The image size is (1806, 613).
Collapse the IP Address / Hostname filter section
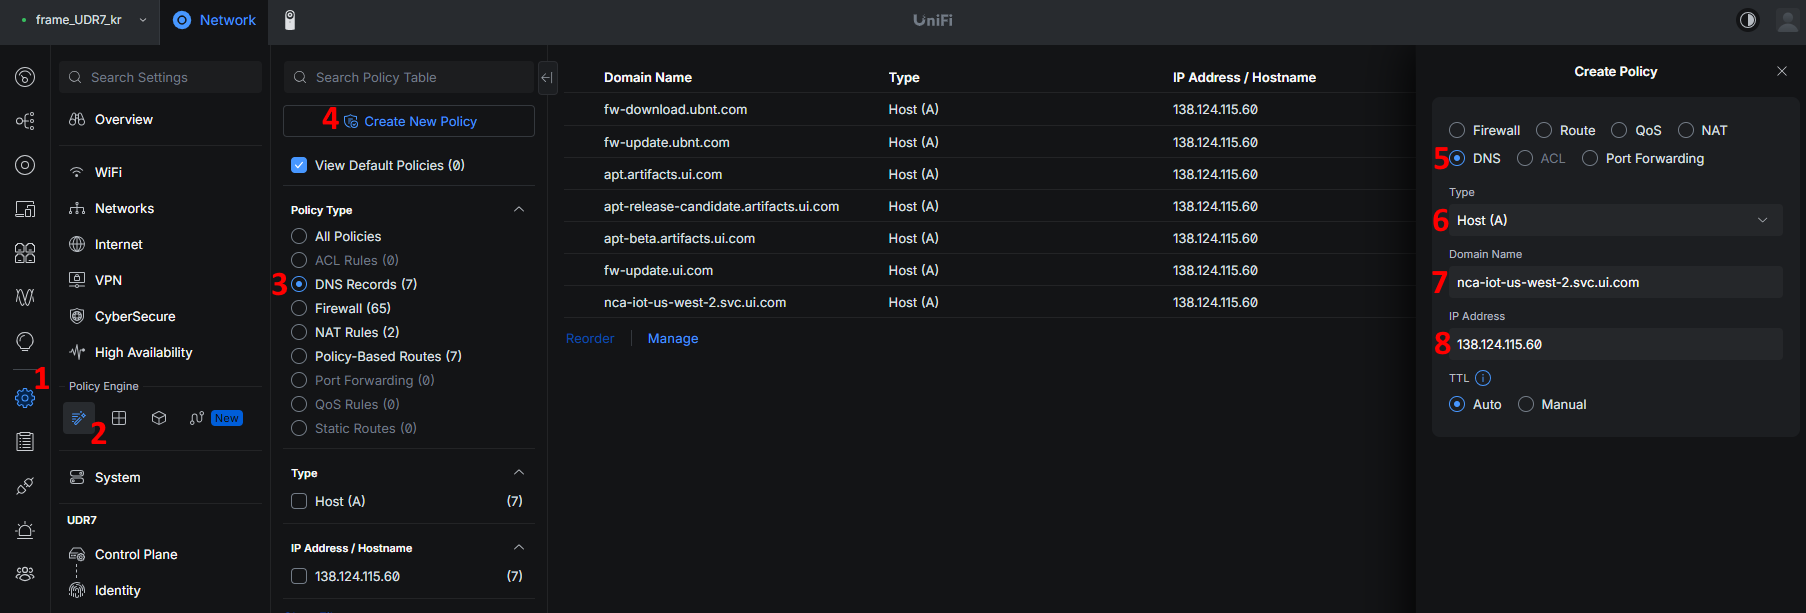(x=518, y=547)
